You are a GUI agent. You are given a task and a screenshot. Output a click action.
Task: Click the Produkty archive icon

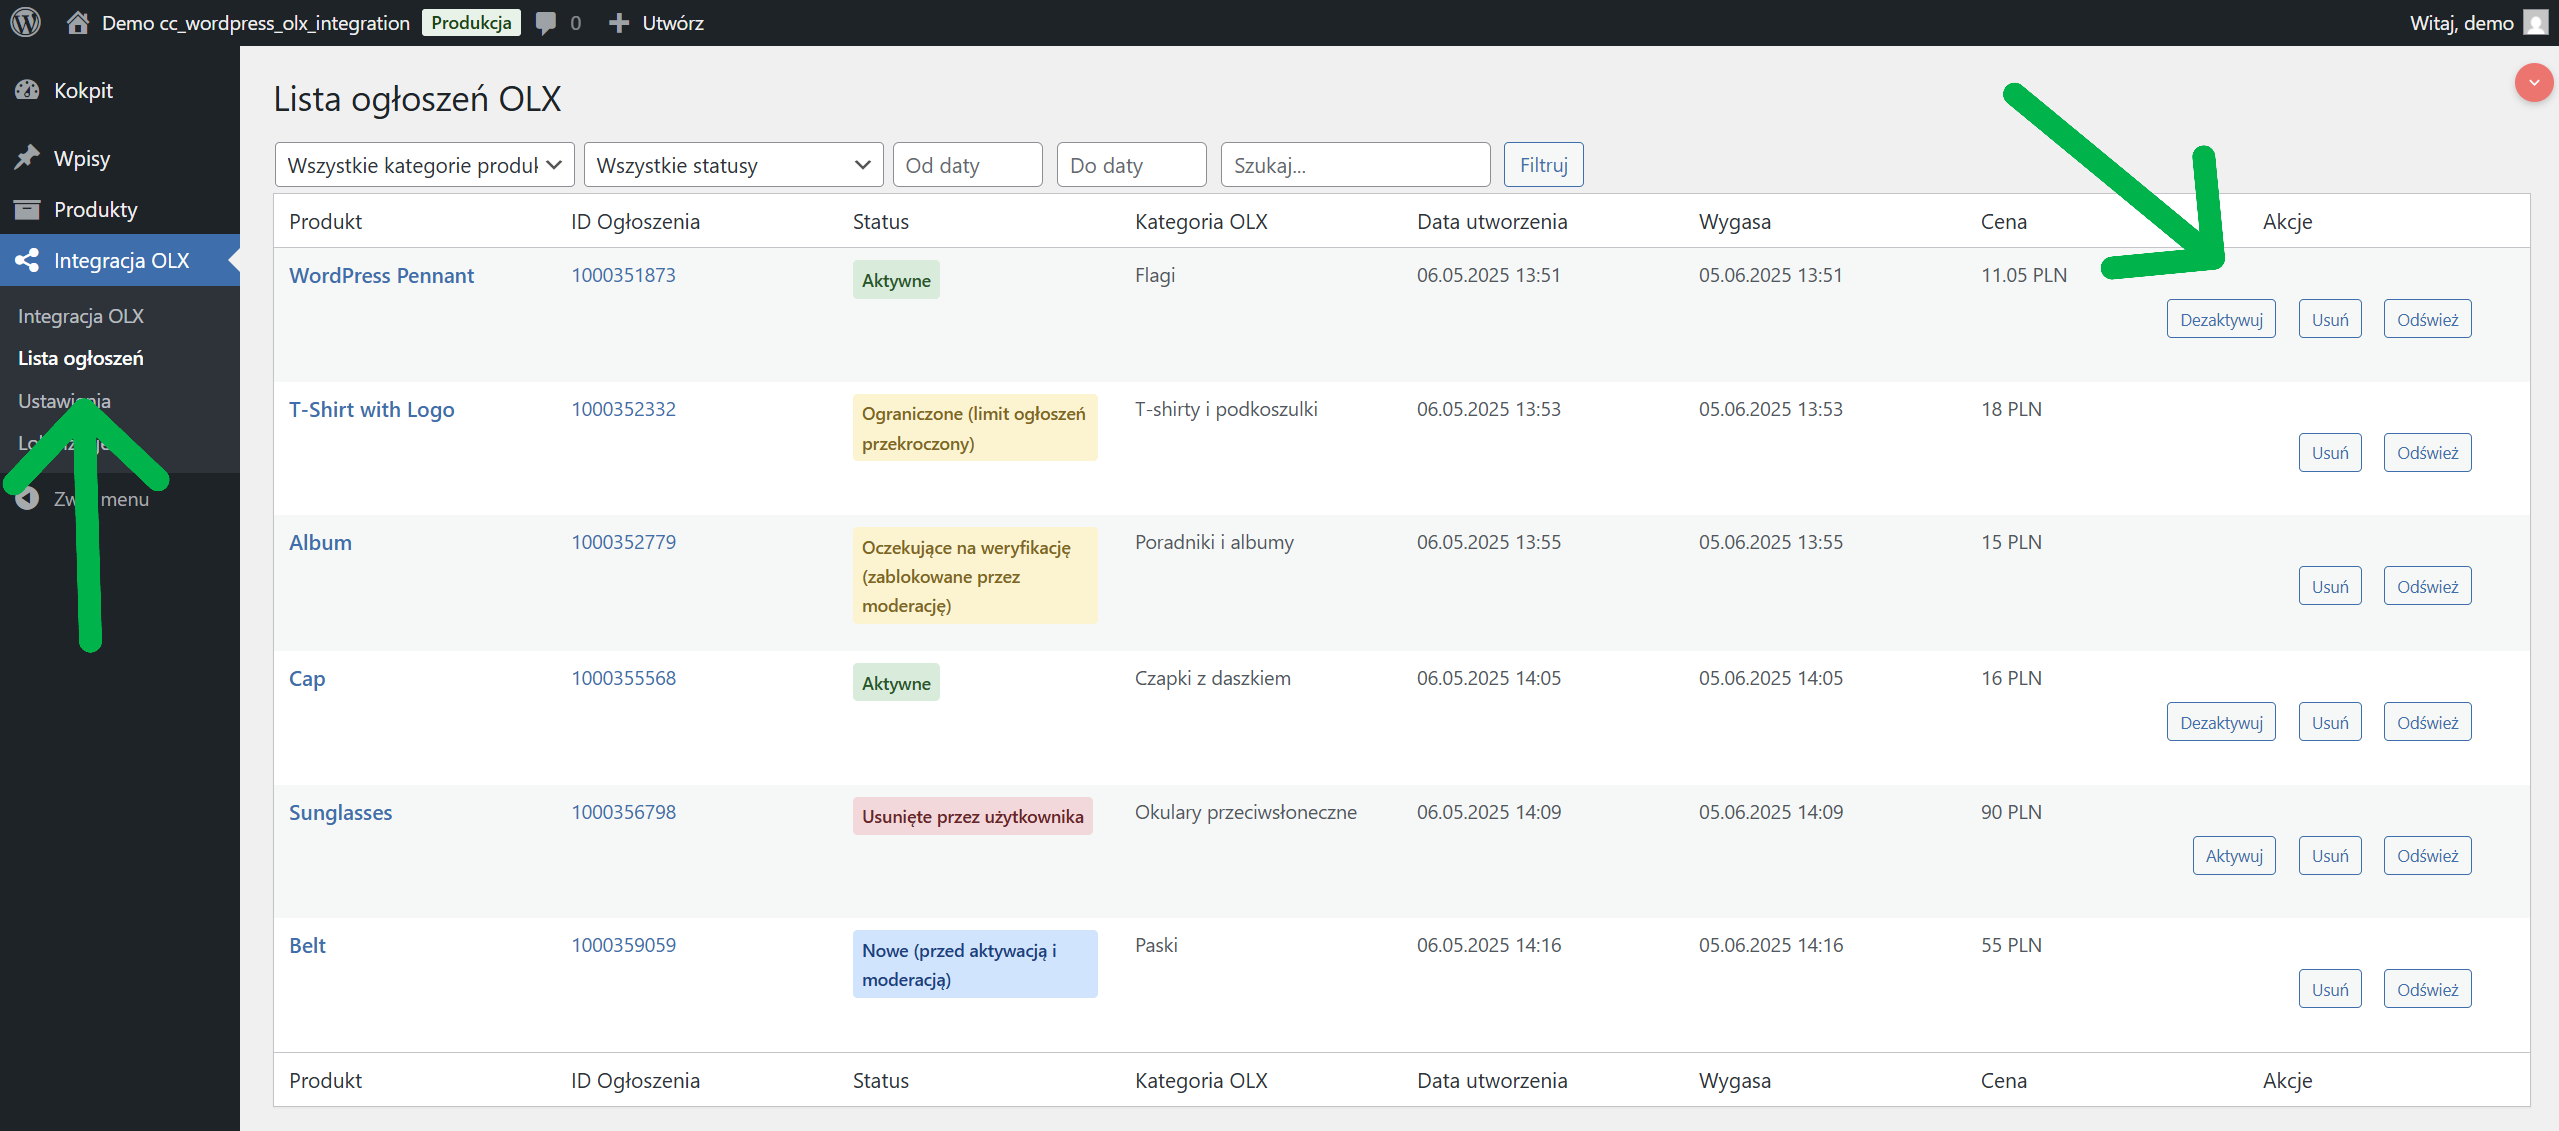coord(27,209)
